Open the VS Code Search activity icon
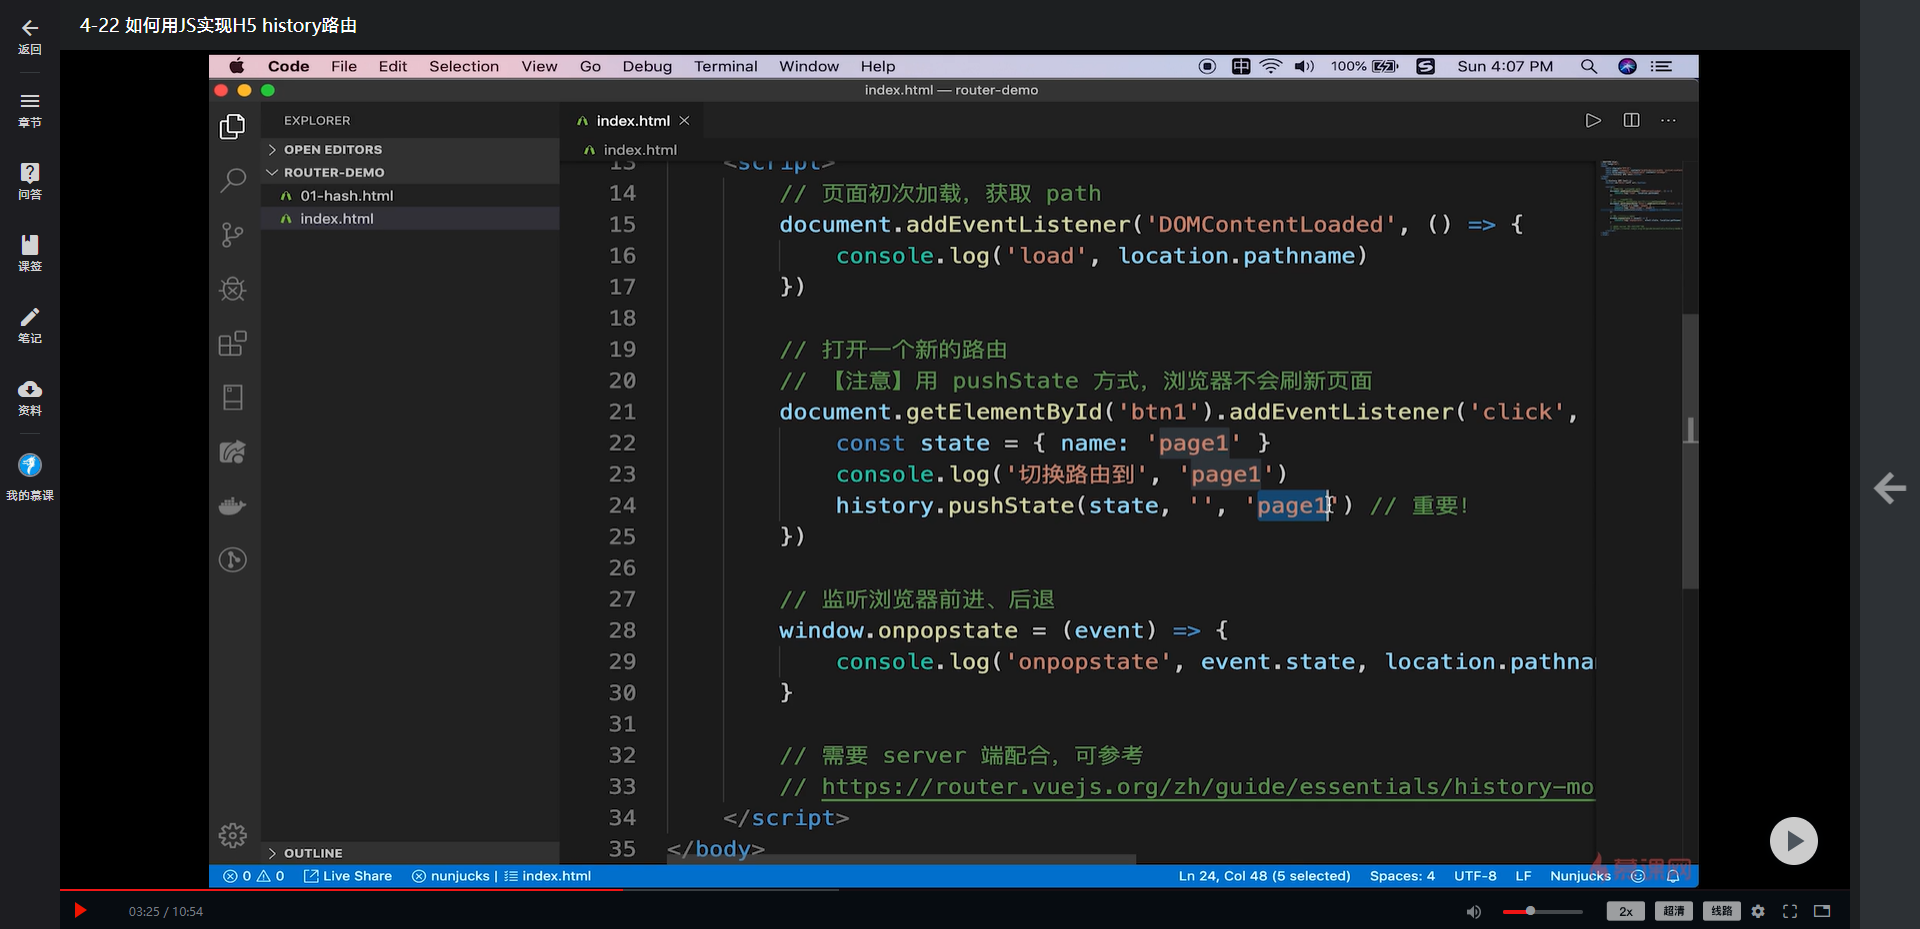This screenshot has height=929, width=1920. [x=232, y=181]
